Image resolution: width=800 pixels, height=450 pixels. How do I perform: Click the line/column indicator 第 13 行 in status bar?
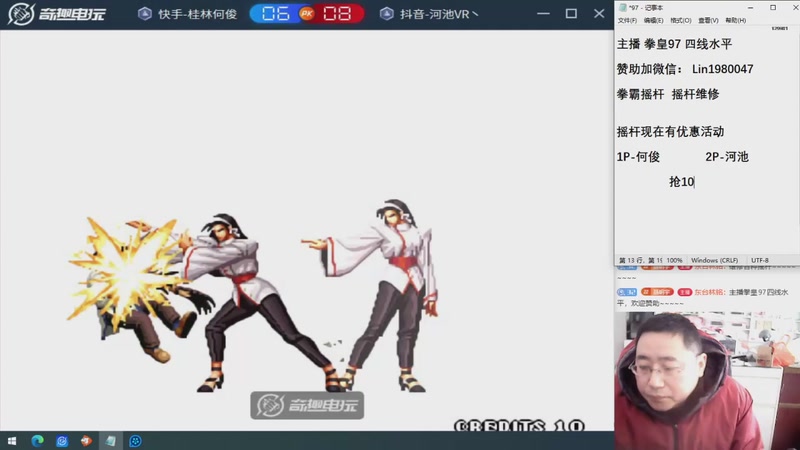click(x=640, y=260)
